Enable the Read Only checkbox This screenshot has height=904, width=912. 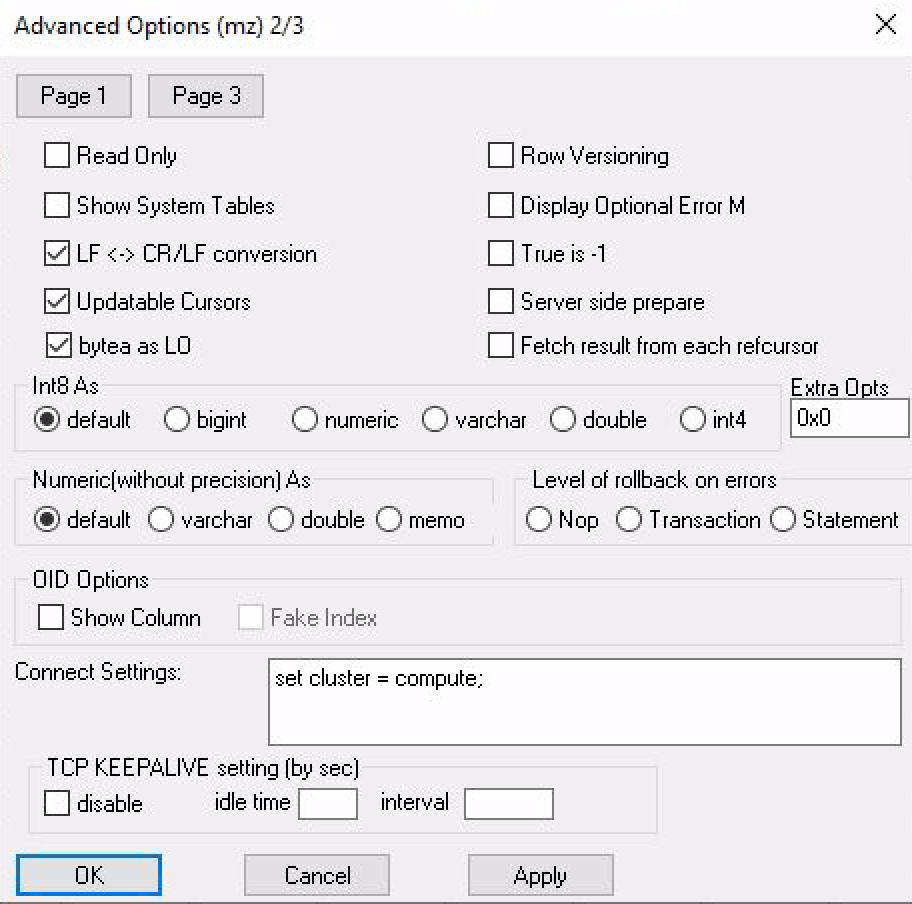coord(56,156)
